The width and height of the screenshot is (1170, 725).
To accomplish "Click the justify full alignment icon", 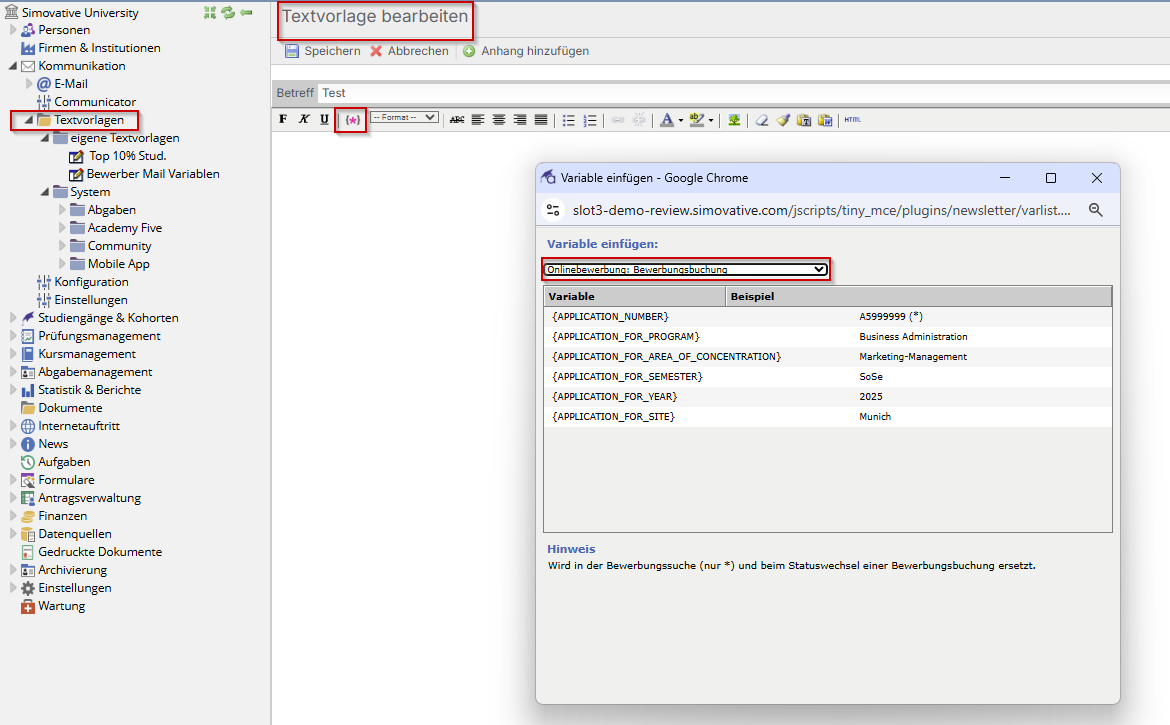I will click(541, 120).
